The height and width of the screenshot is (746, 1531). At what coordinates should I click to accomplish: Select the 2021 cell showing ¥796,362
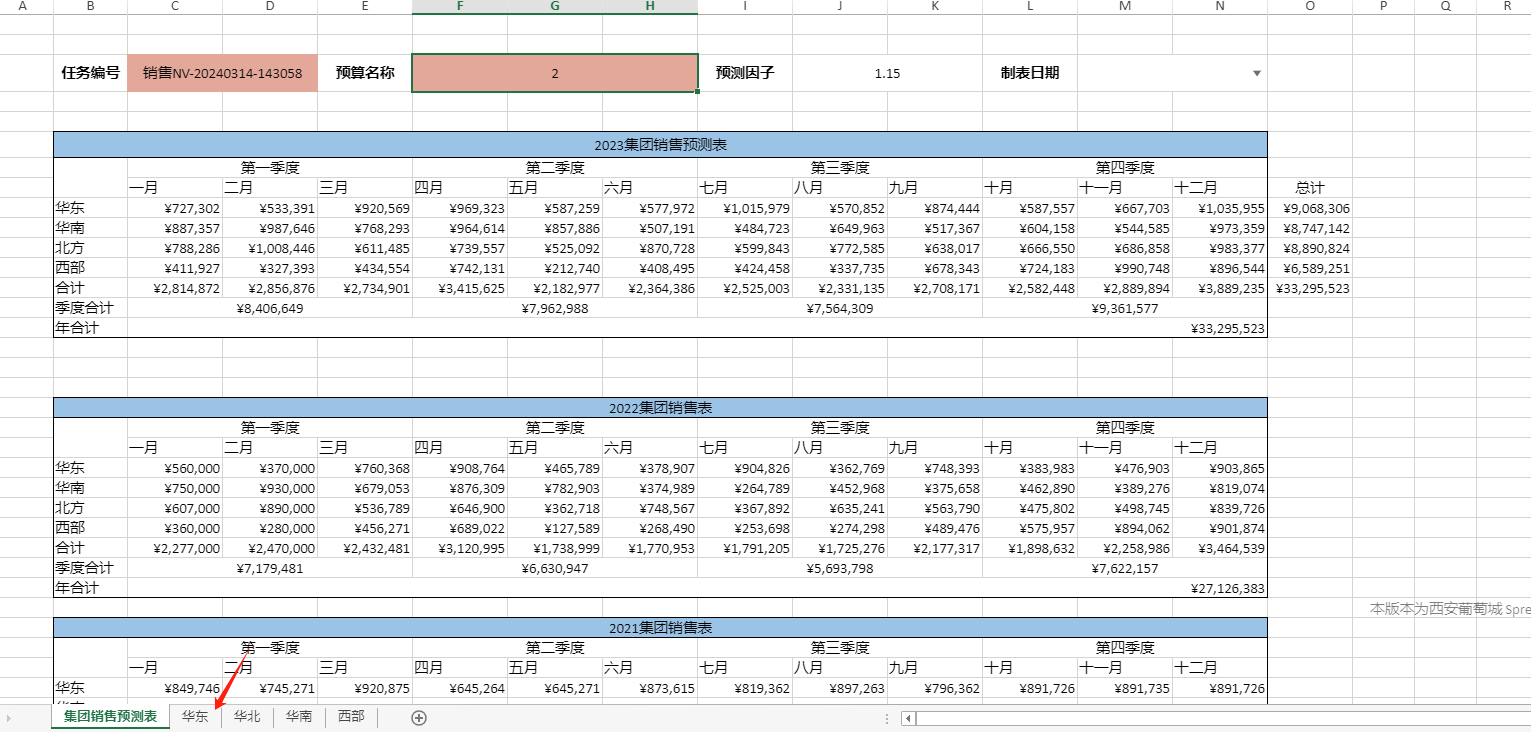tap(935, 689)
